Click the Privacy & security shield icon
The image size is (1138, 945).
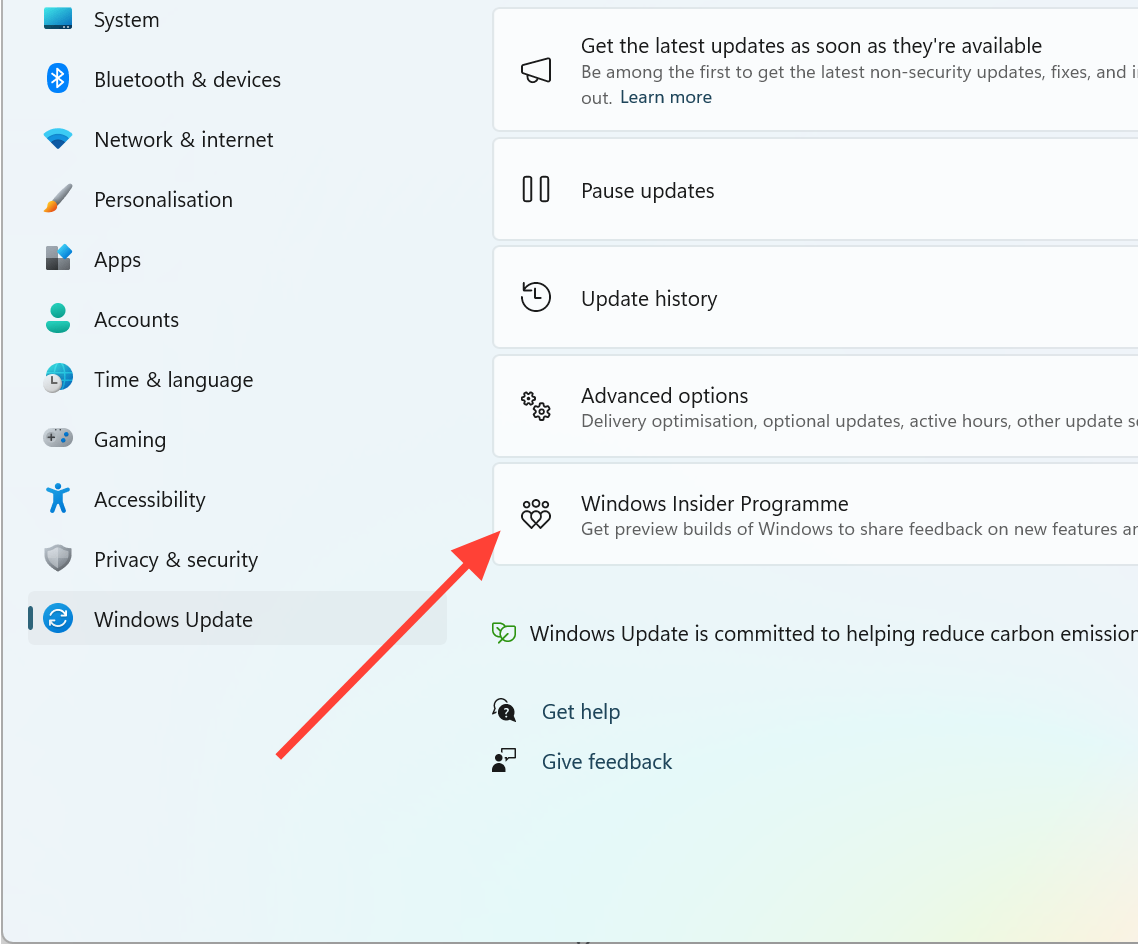(58, 558)
